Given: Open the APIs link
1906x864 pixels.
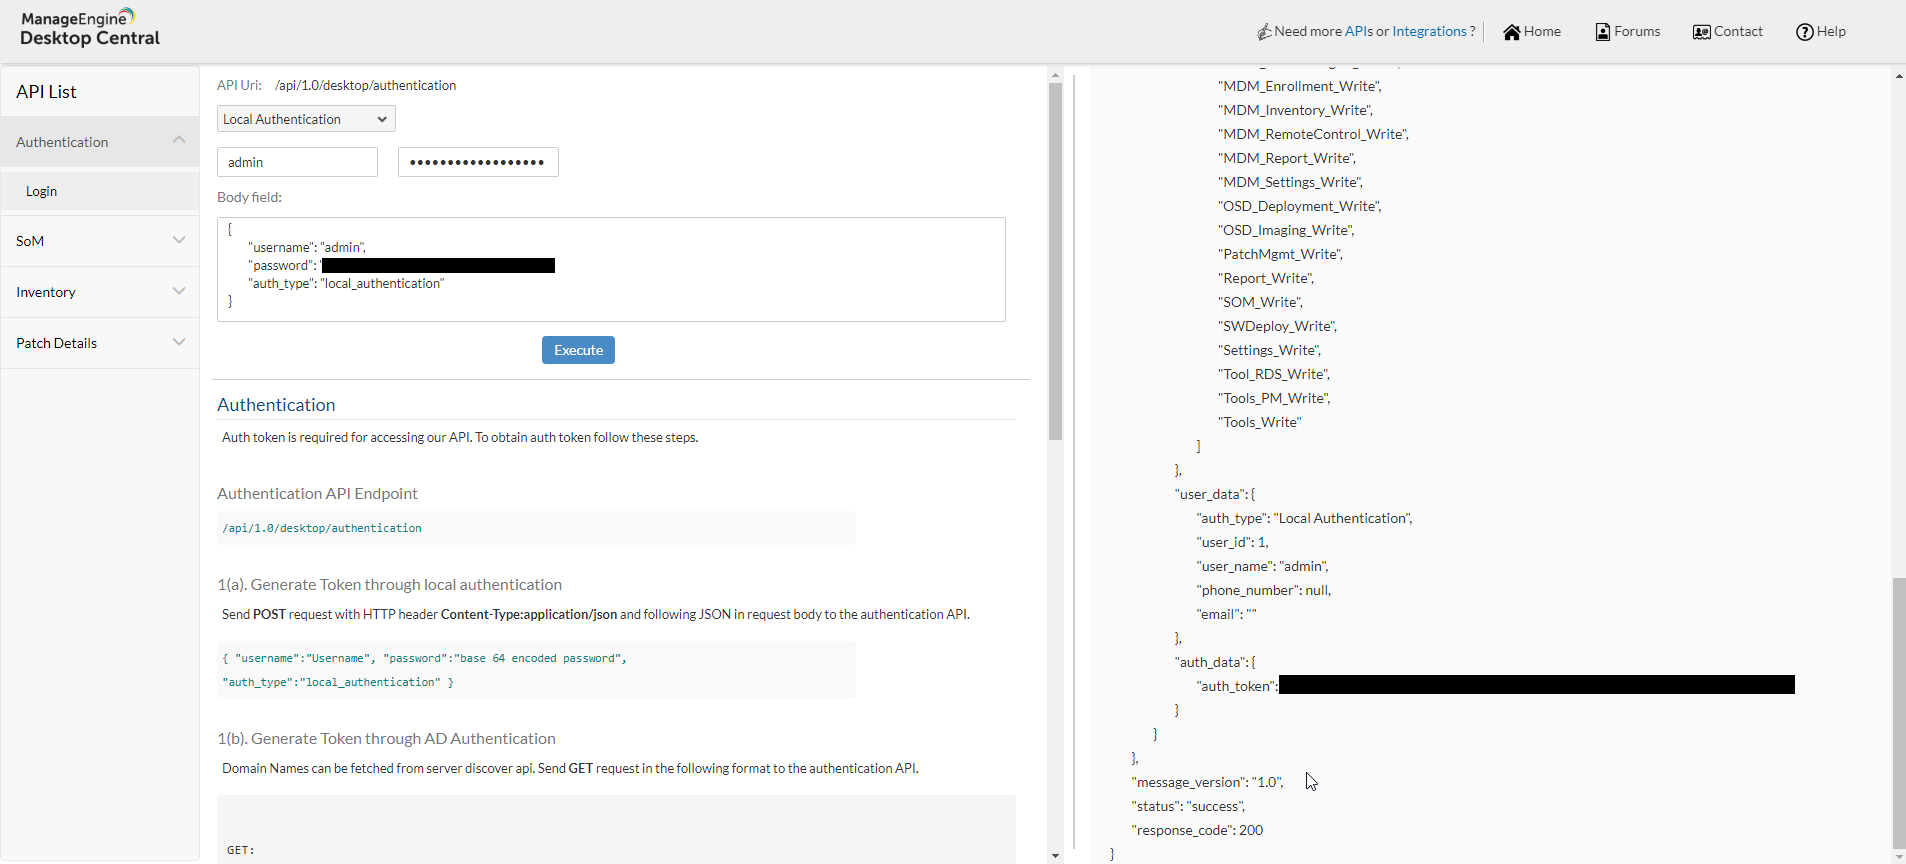Looking at the screenshot, I should click(x=1359, y=31).
